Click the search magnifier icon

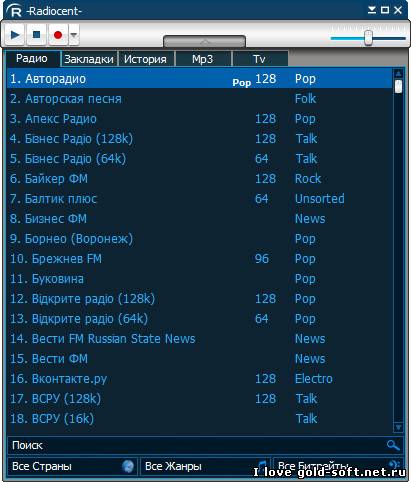[393, 445]
